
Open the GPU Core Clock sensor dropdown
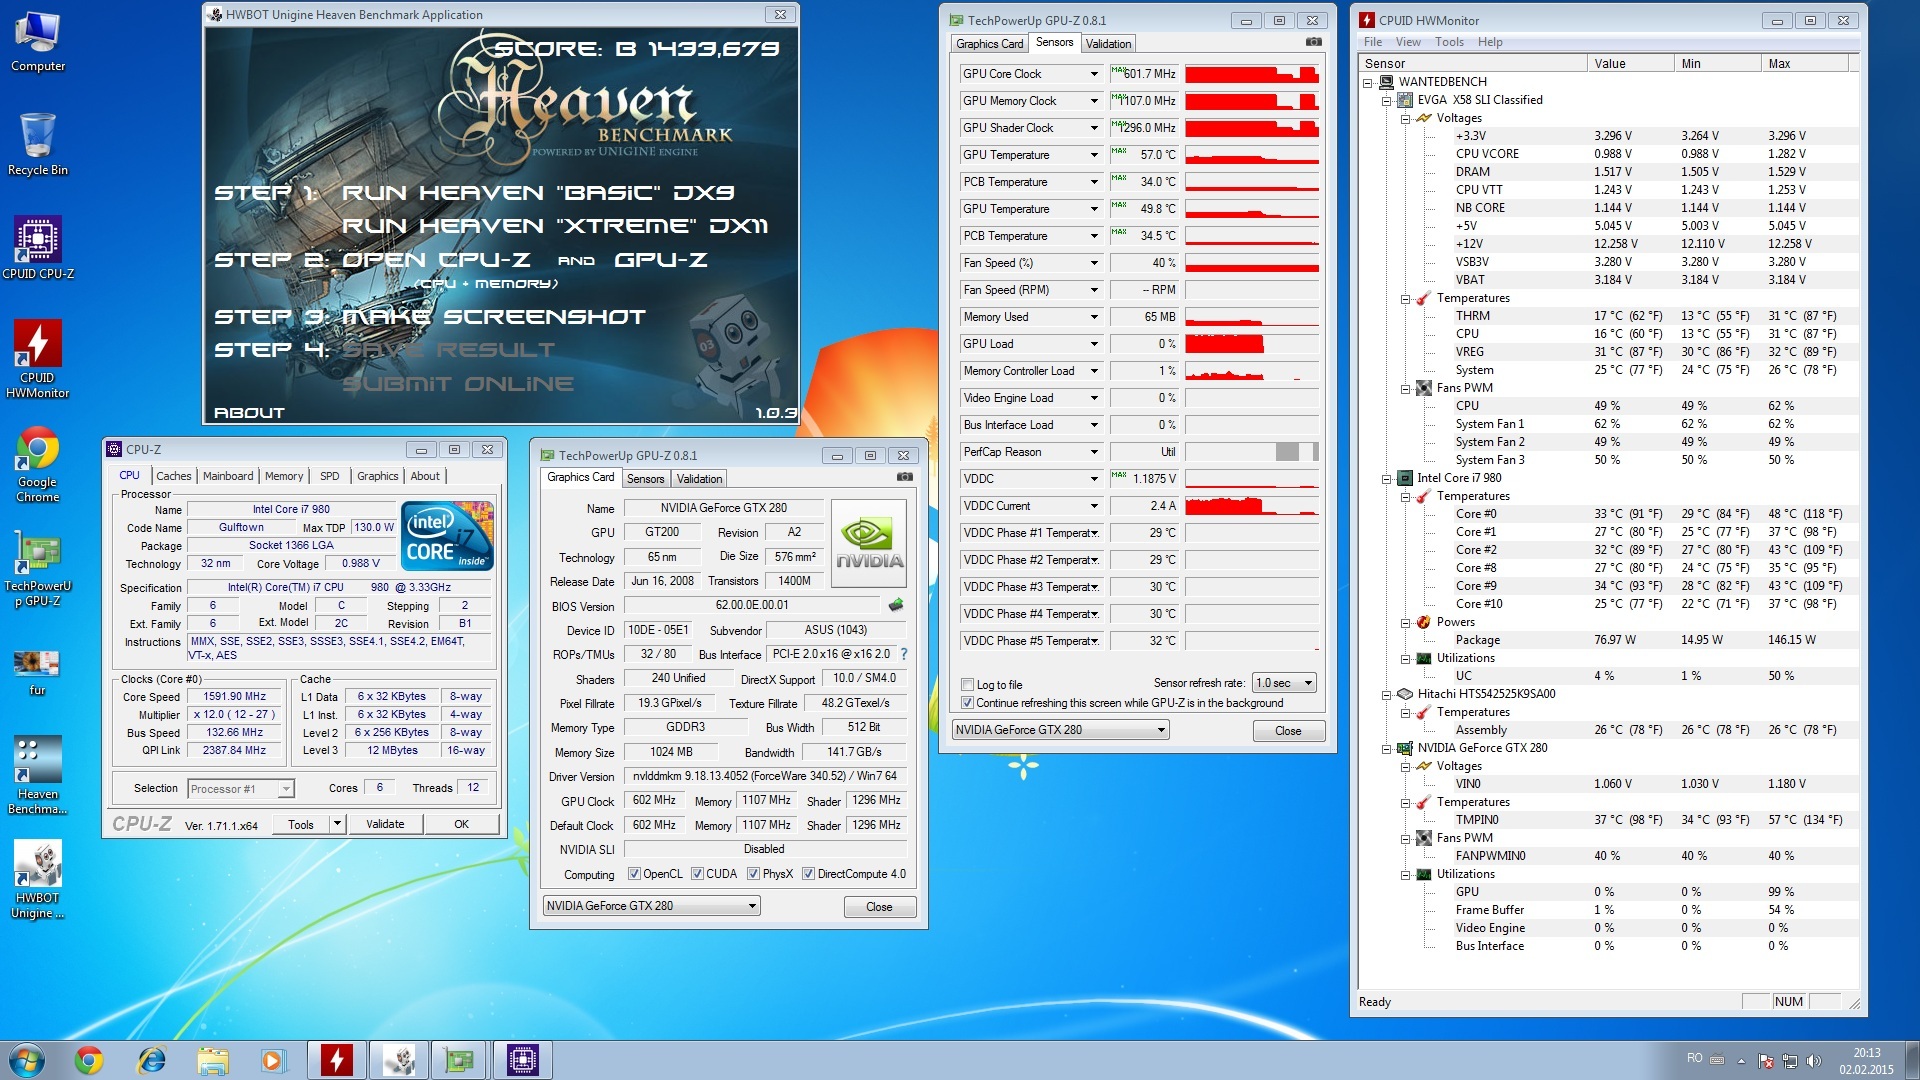click(1094, 74)
